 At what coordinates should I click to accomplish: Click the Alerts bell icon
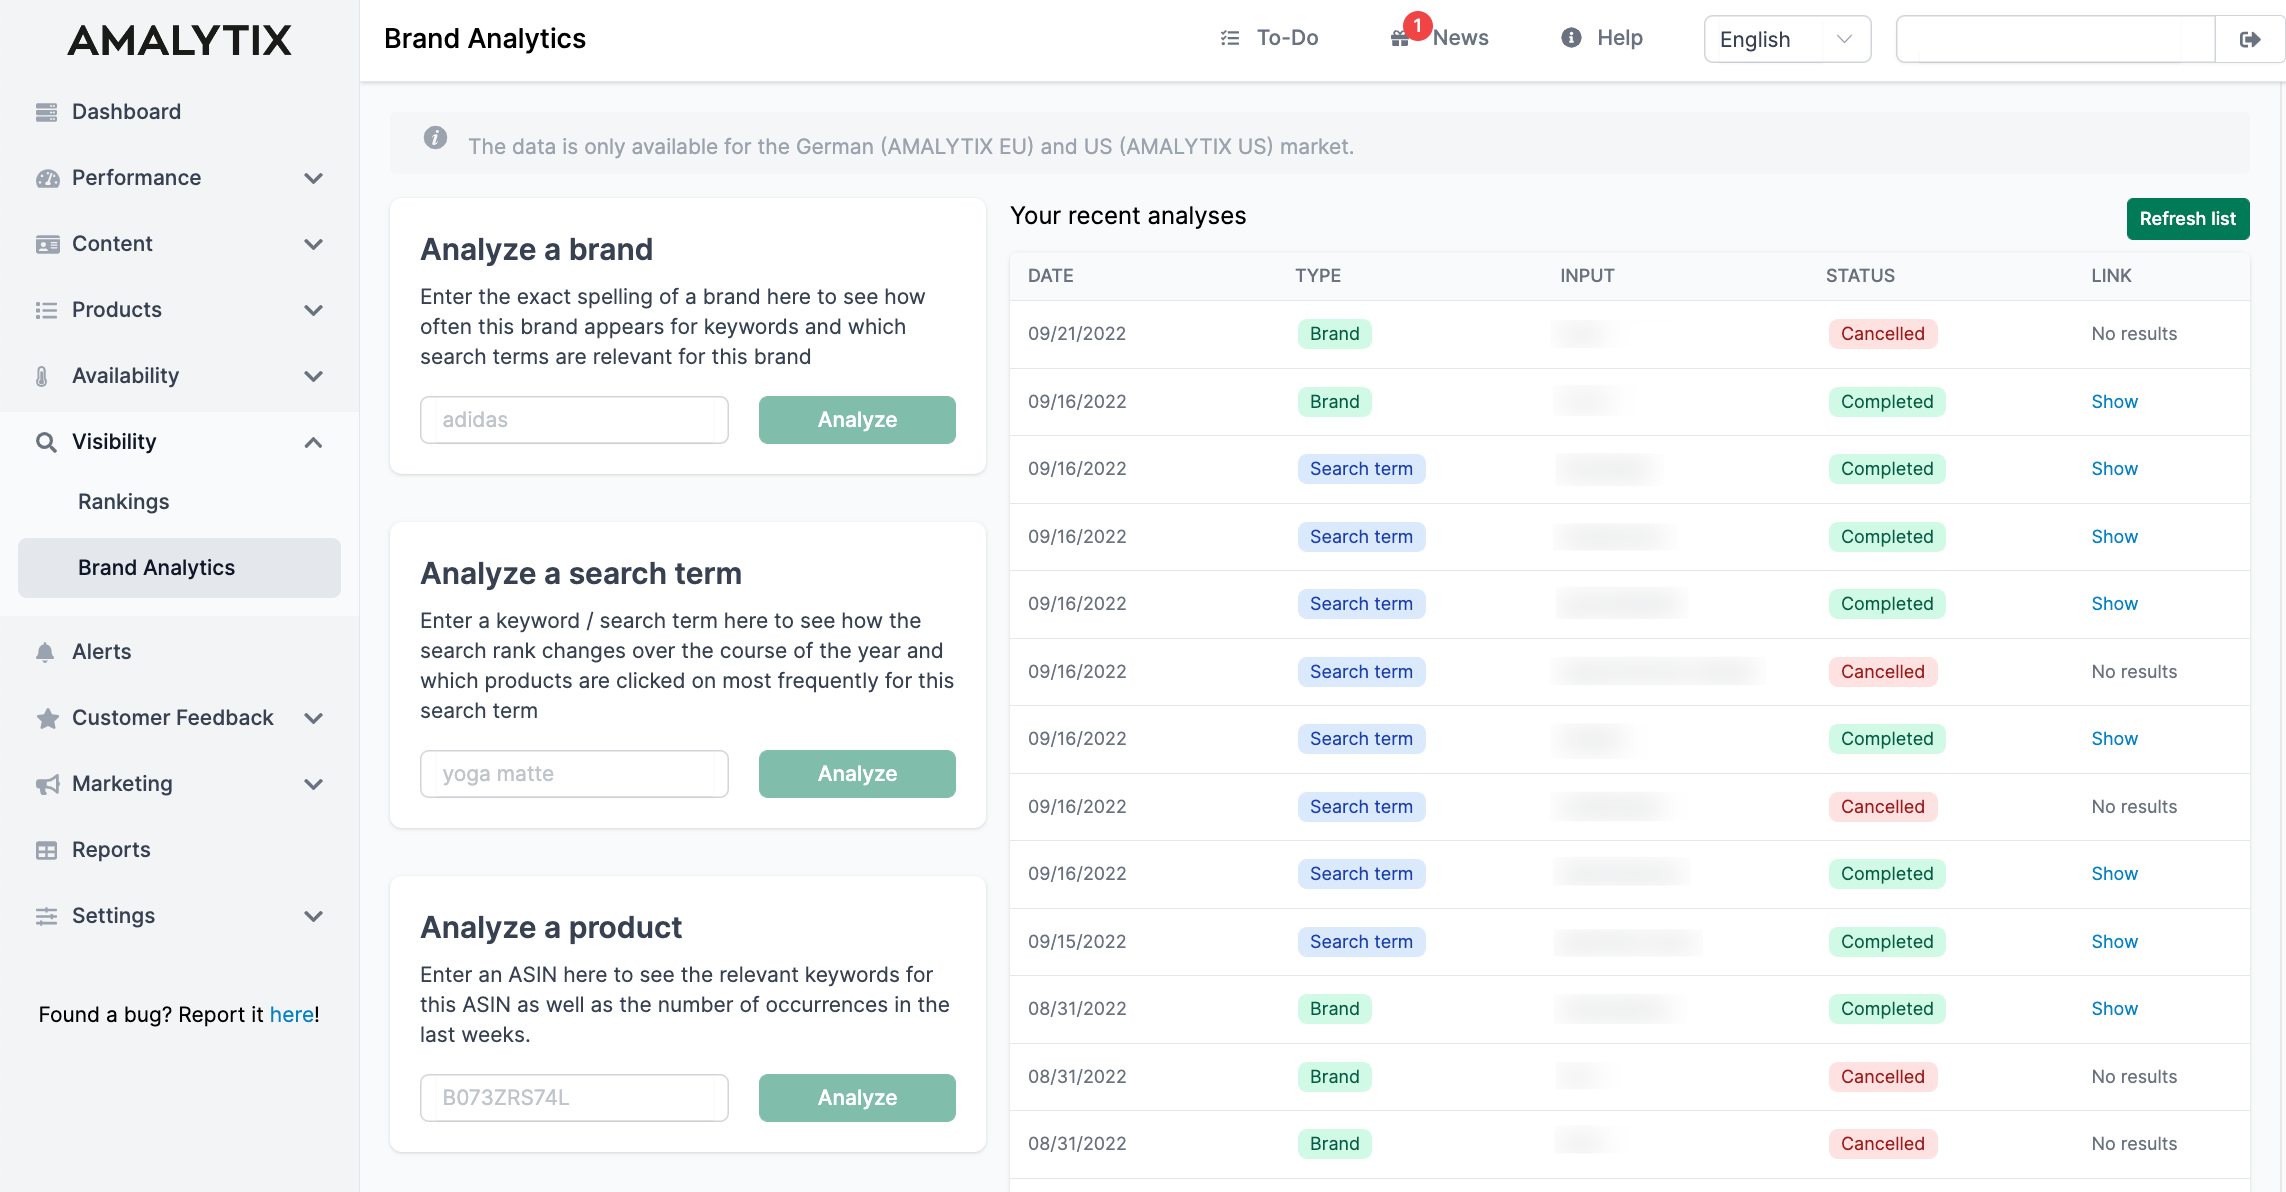pyautogui.click(x=45, y=651)
